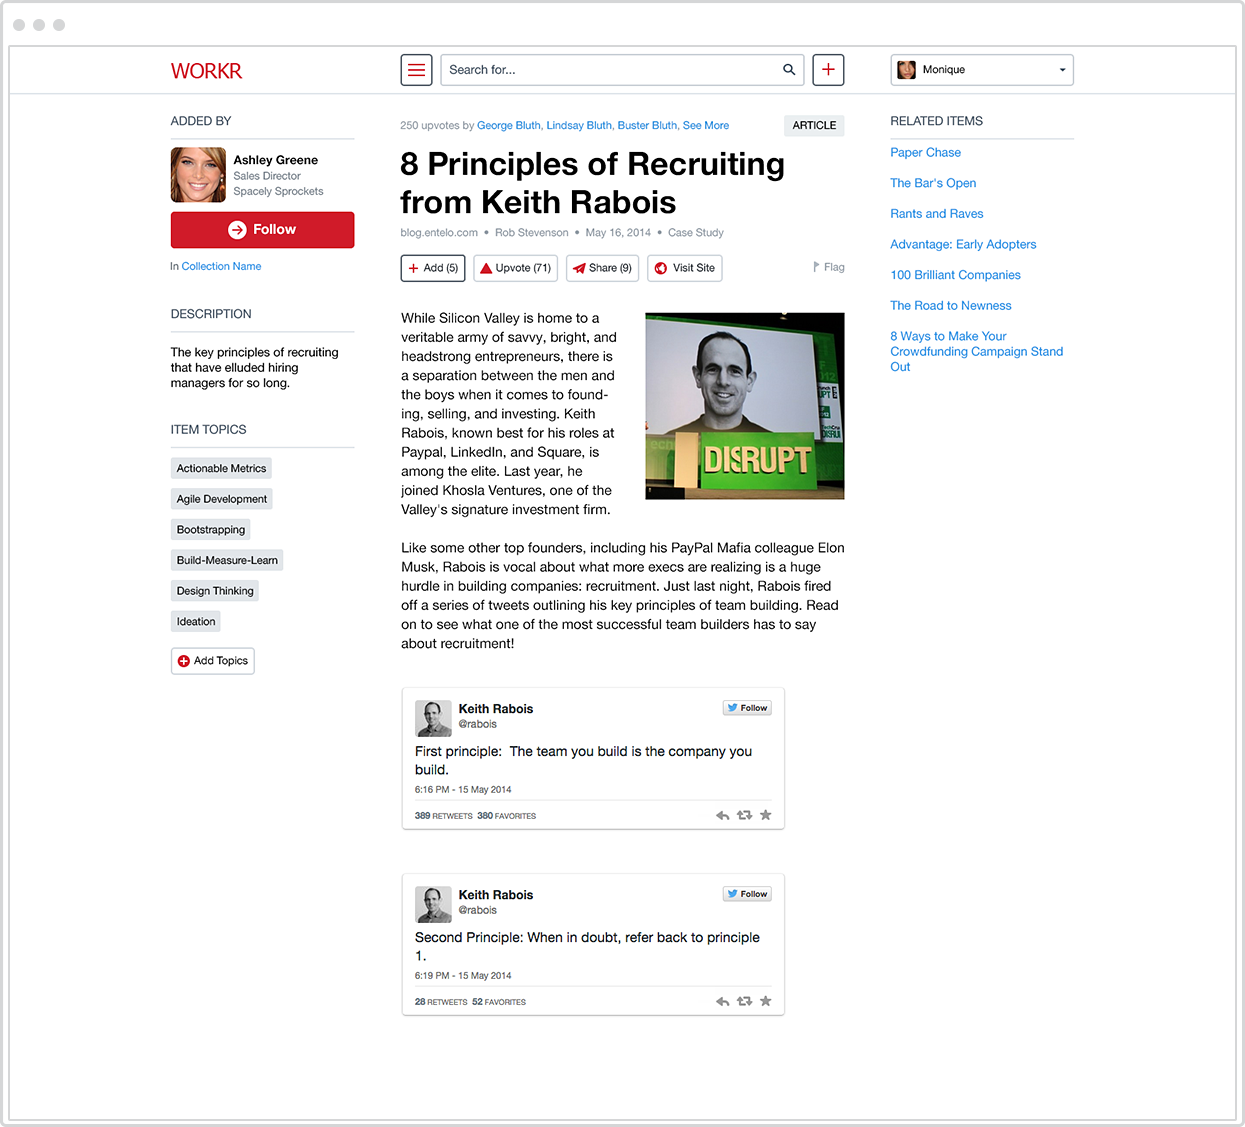Open the hamburger menu button
The height and width of the screenshot is (1127, 1245).
tap(417, 70)
